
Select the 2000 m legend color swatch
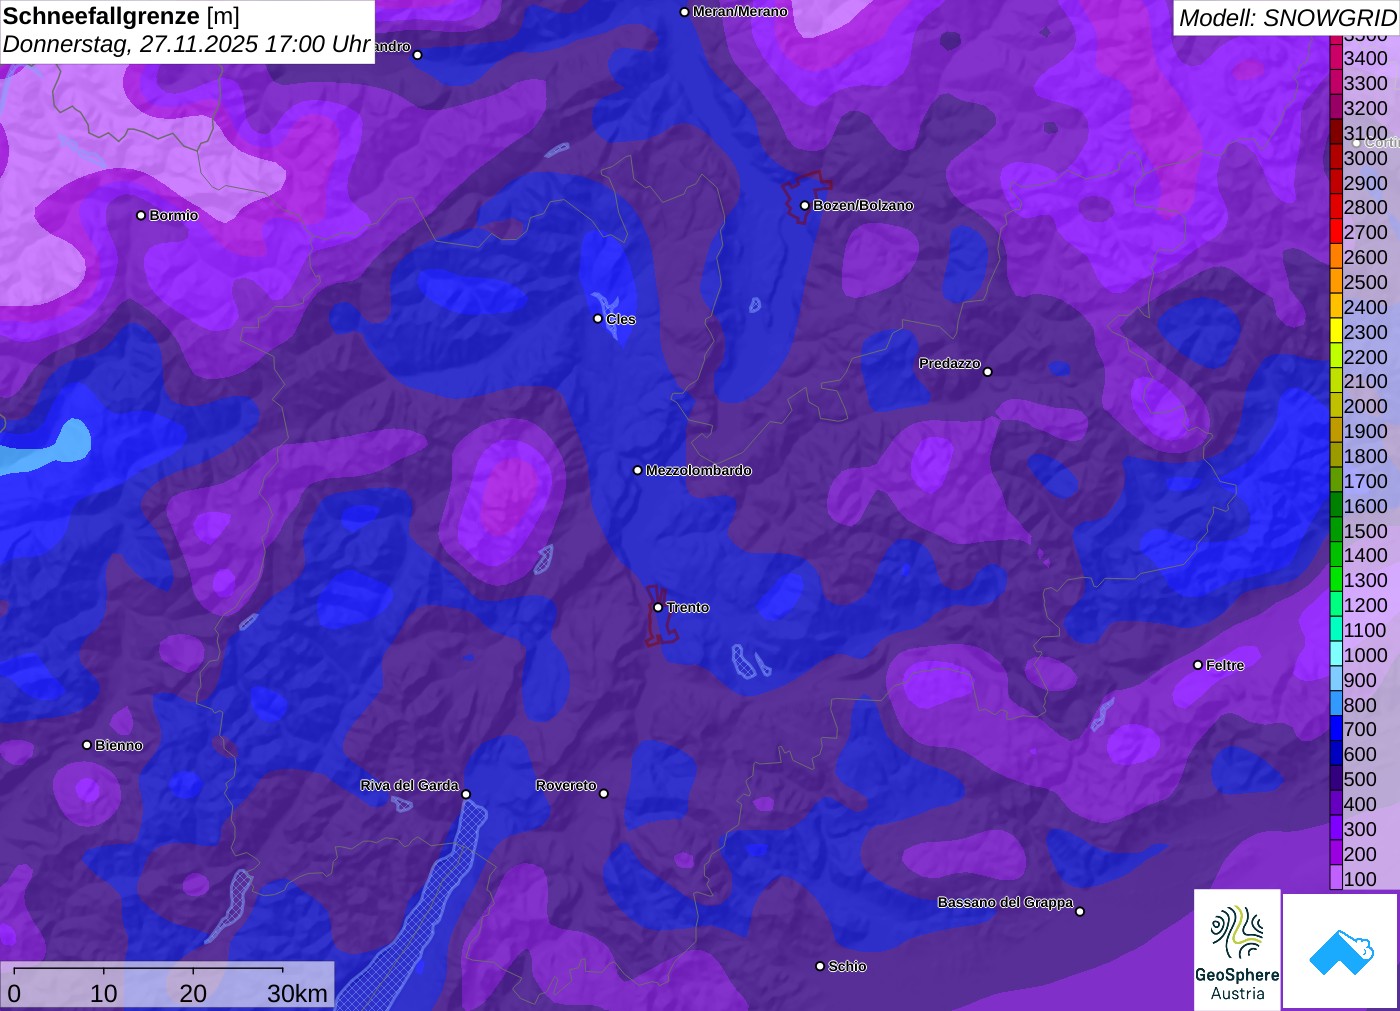(1335, 406)
